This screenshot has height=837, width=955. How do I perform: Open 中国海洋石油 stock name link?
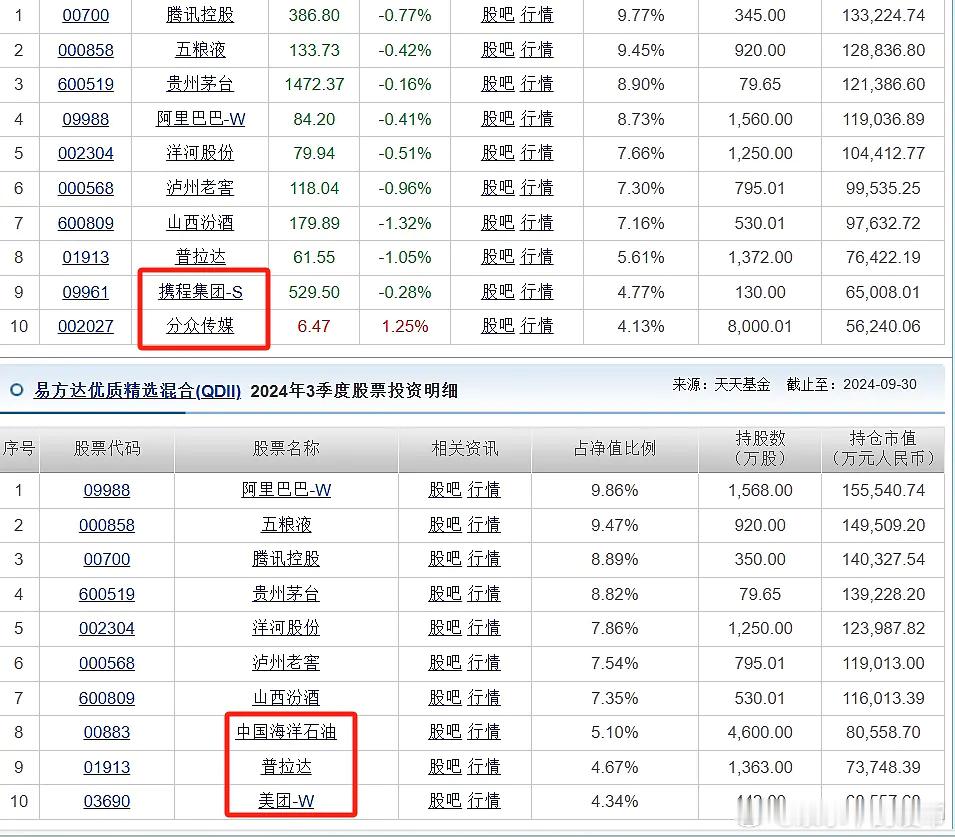tap(286, 732)
